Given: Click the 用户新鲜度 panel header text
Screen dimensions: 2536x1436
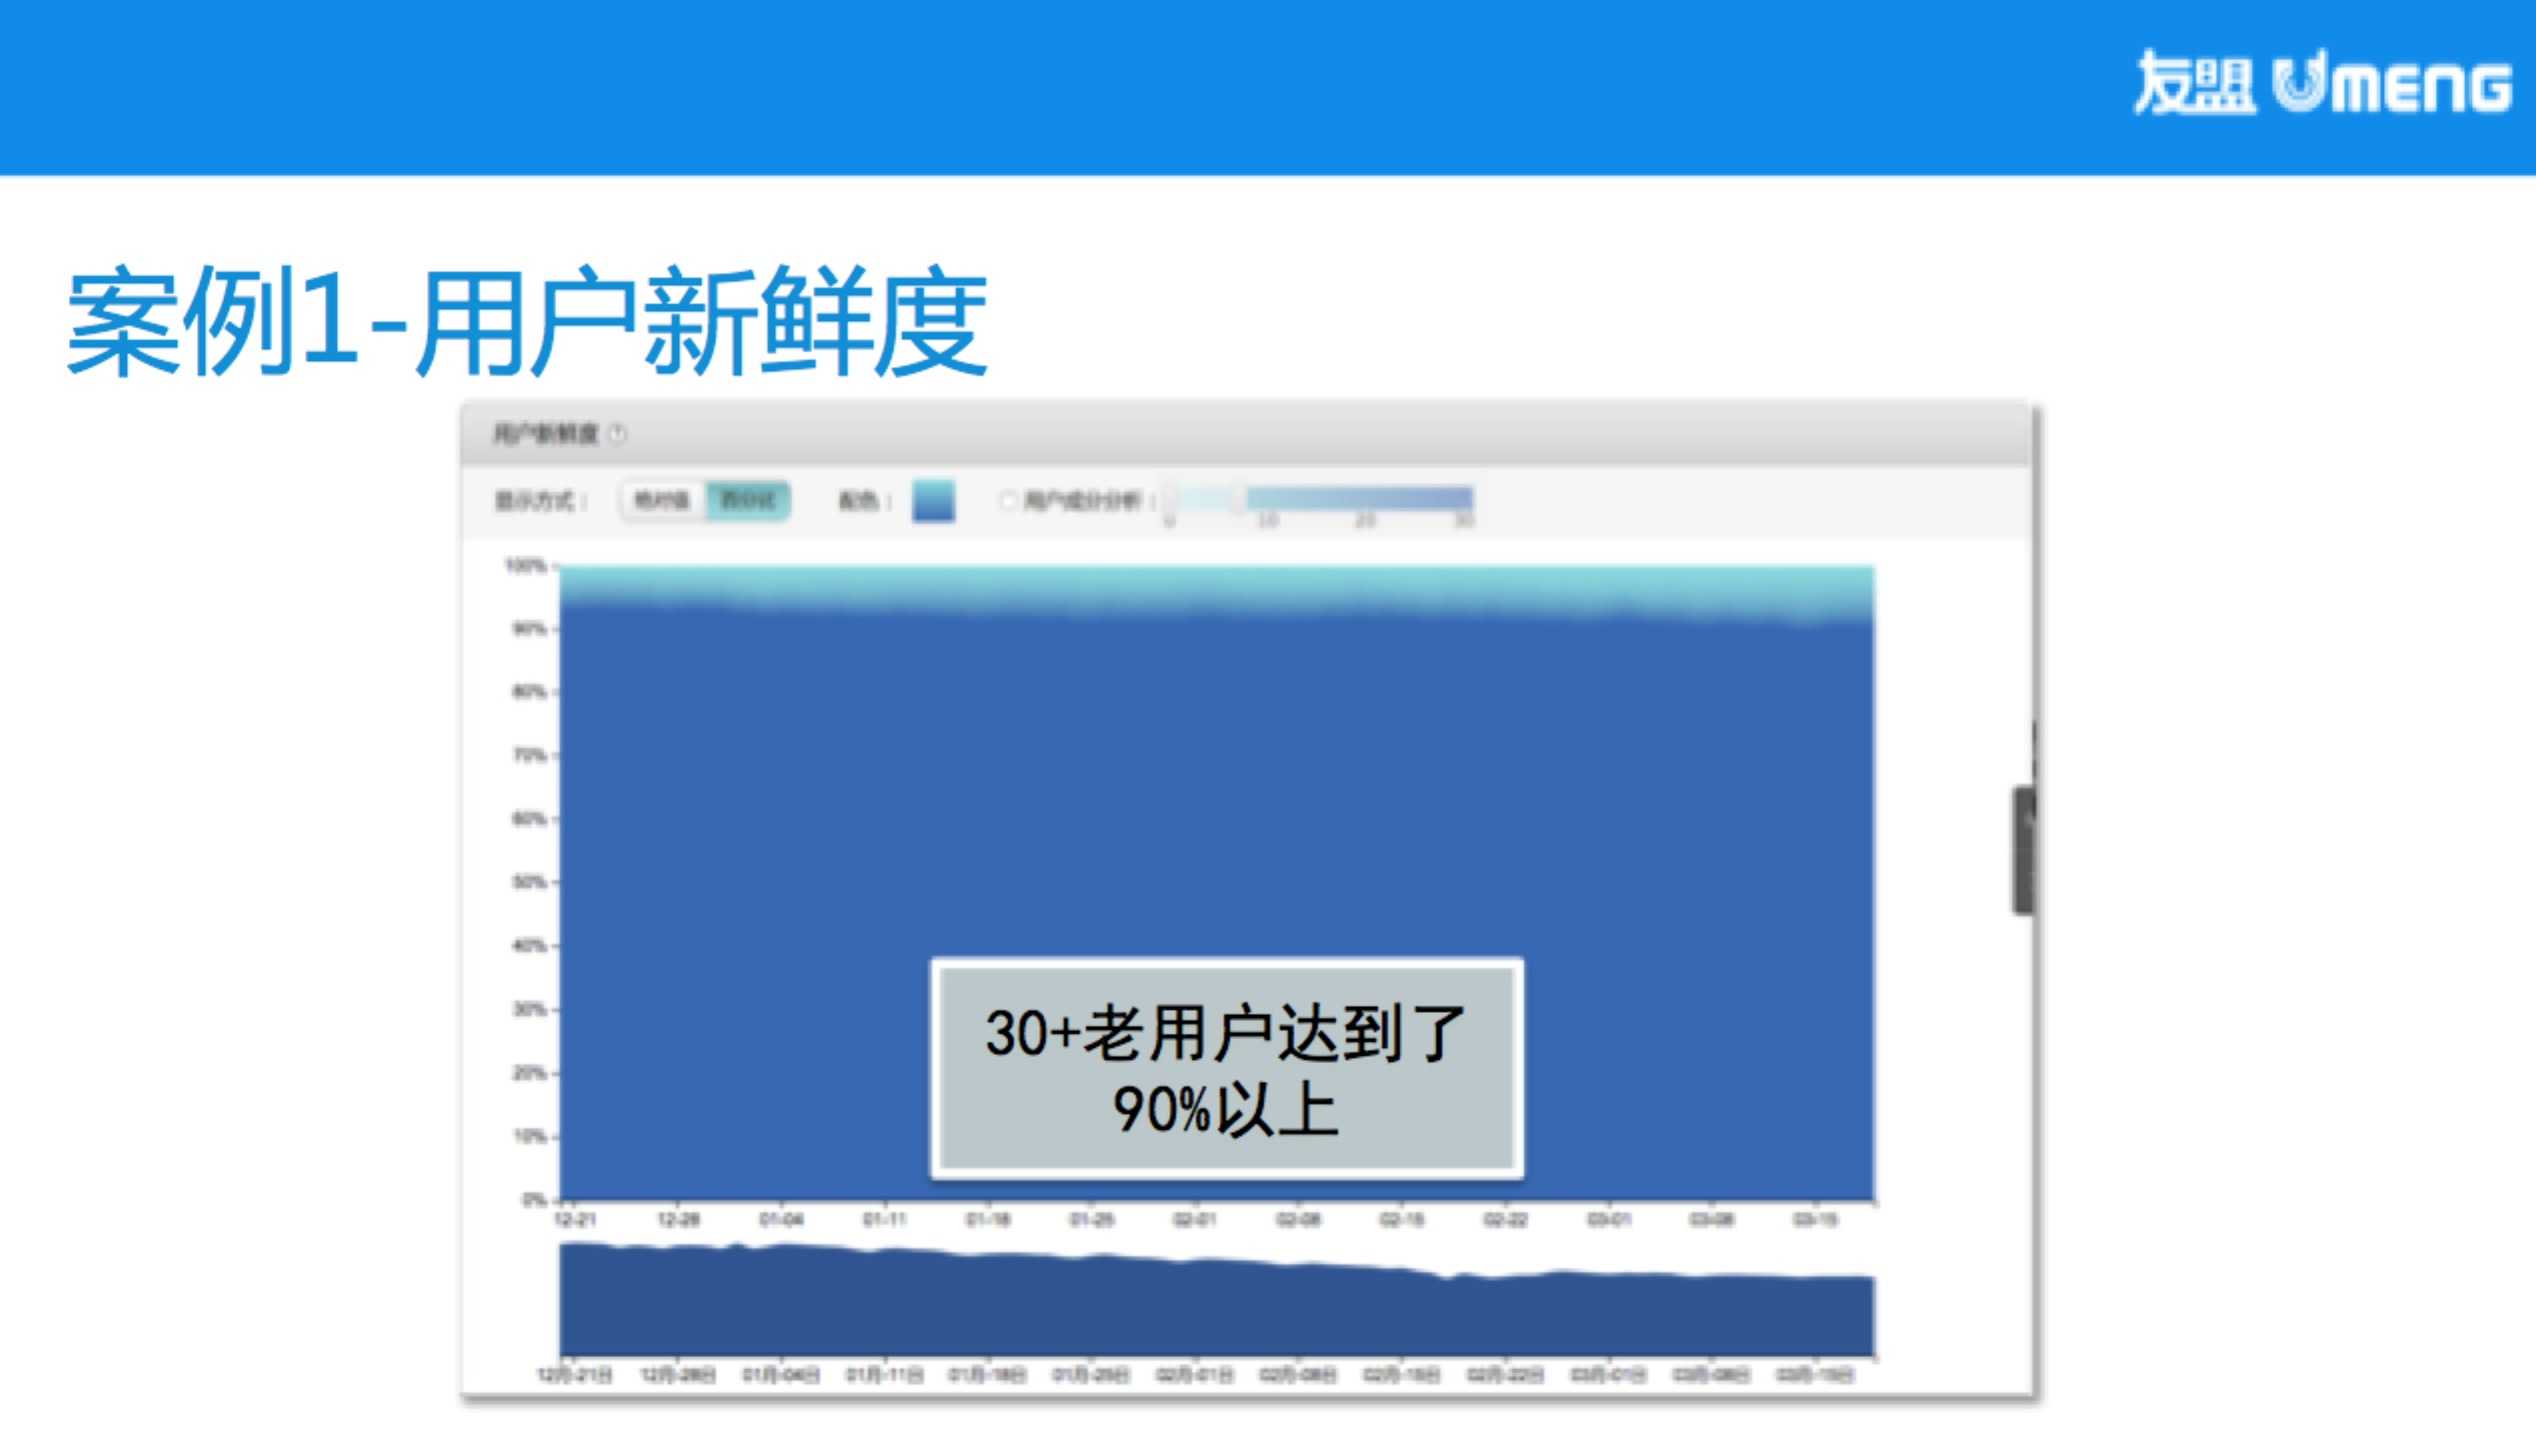Looking at the screenshot, I should click(x=545, y=433).
